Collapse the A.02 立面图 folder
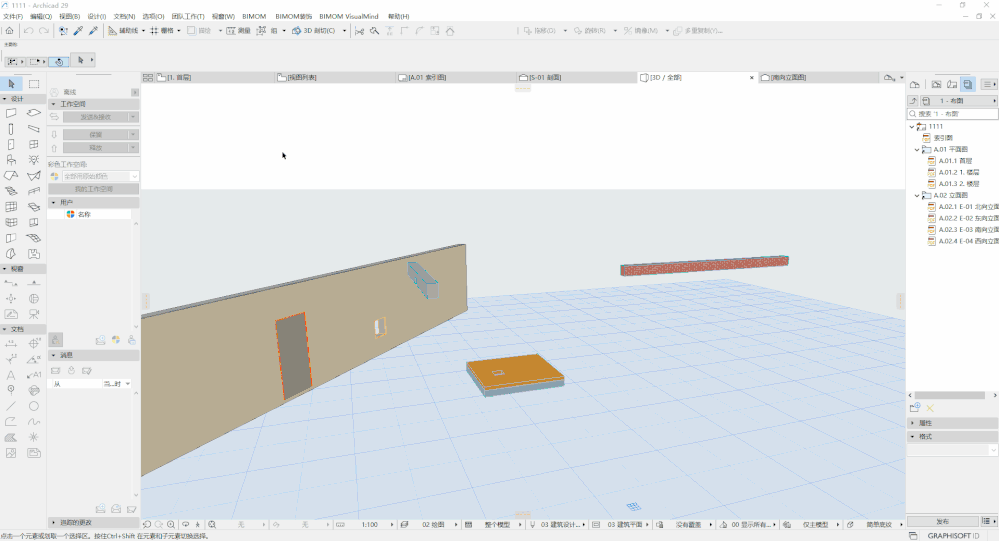Viewport: 999px width, 541px height. [917, 196]
